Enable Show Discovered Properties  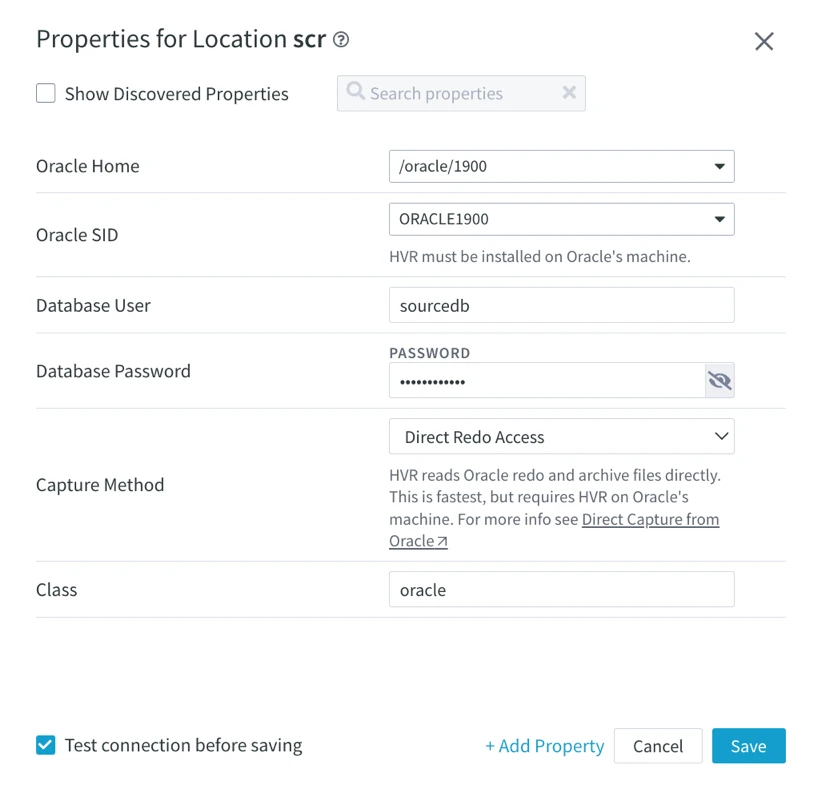[x=45, y=93]
